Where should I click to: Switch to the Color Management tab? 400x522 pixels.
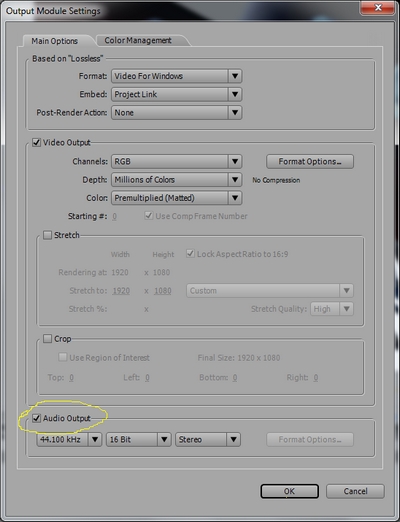pos(138,40)
